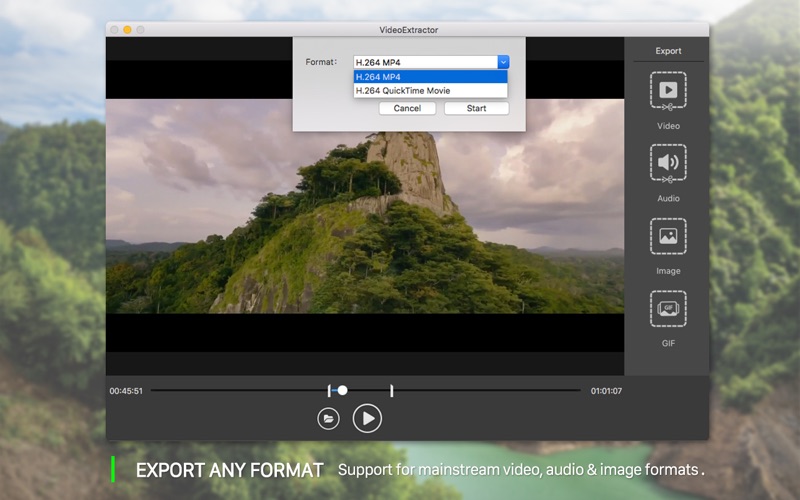The height and width of the screenshot is (500, 800).
Task: Click the Audio export icon
Action: pyautogui.click(x=668, y=164)
